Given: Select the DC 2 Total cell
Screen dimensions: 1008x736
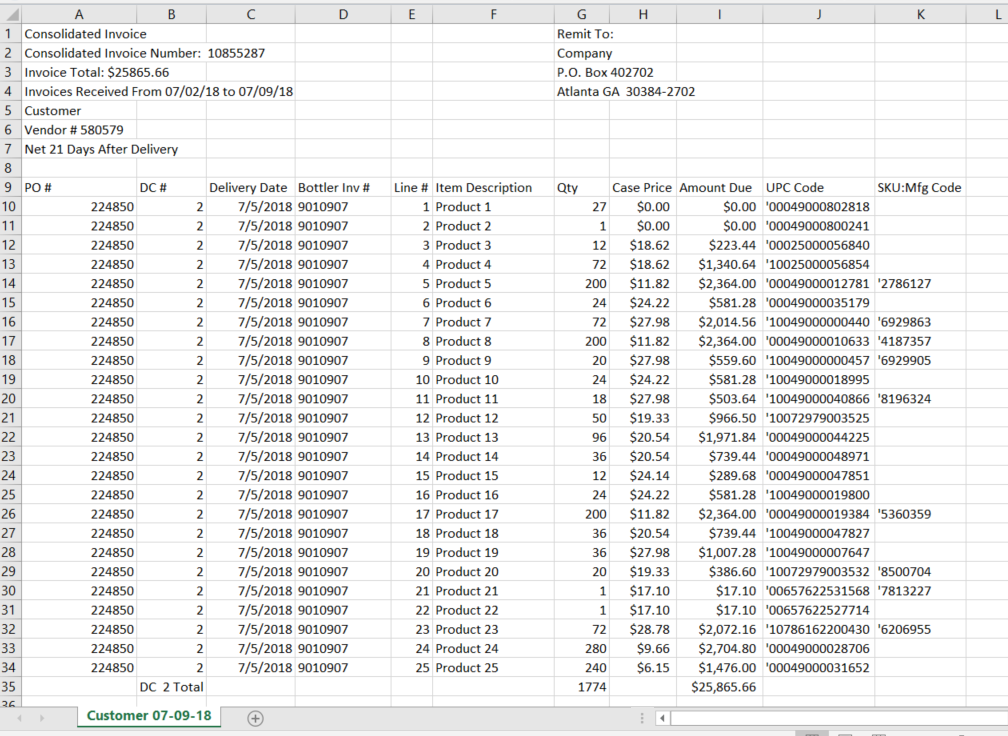Looking at the screenshot, I should (171, 687).
